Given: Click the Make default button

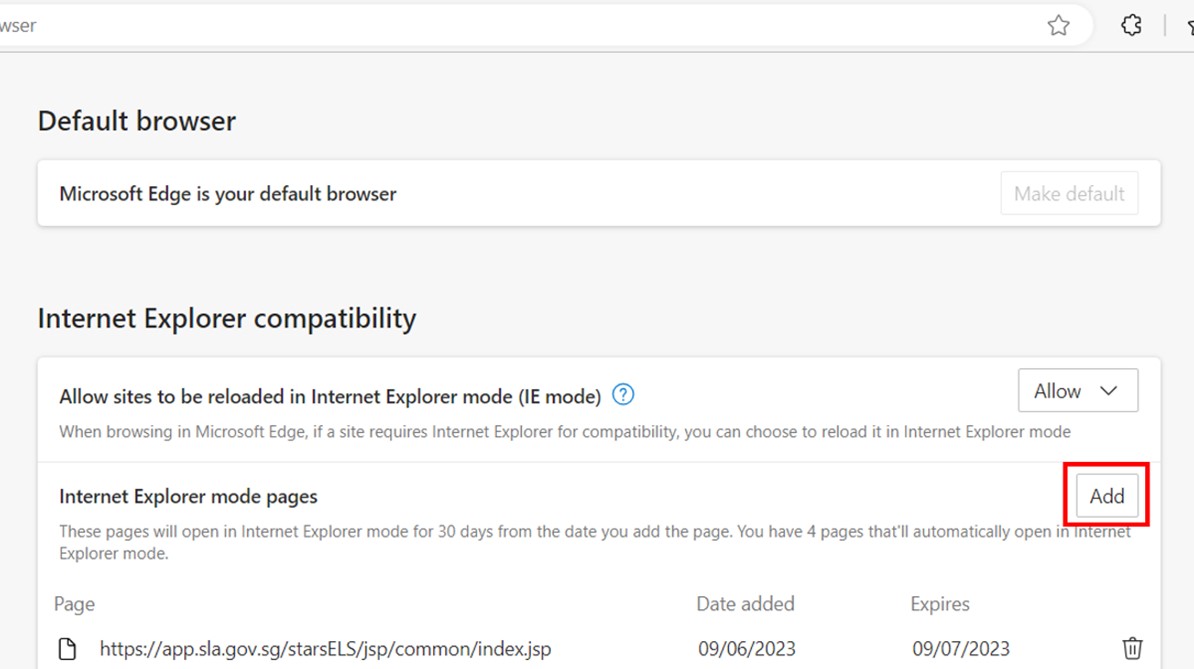Looking at the screenshot, I should point(1069,193).
